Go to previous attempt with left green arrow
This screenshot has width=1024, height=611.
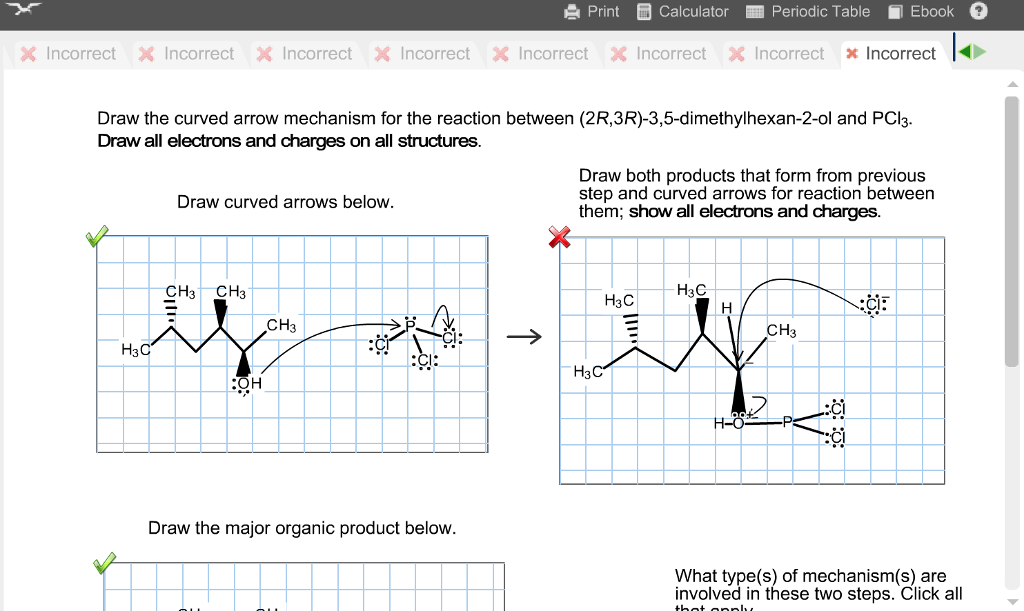(x=965, y=52)
